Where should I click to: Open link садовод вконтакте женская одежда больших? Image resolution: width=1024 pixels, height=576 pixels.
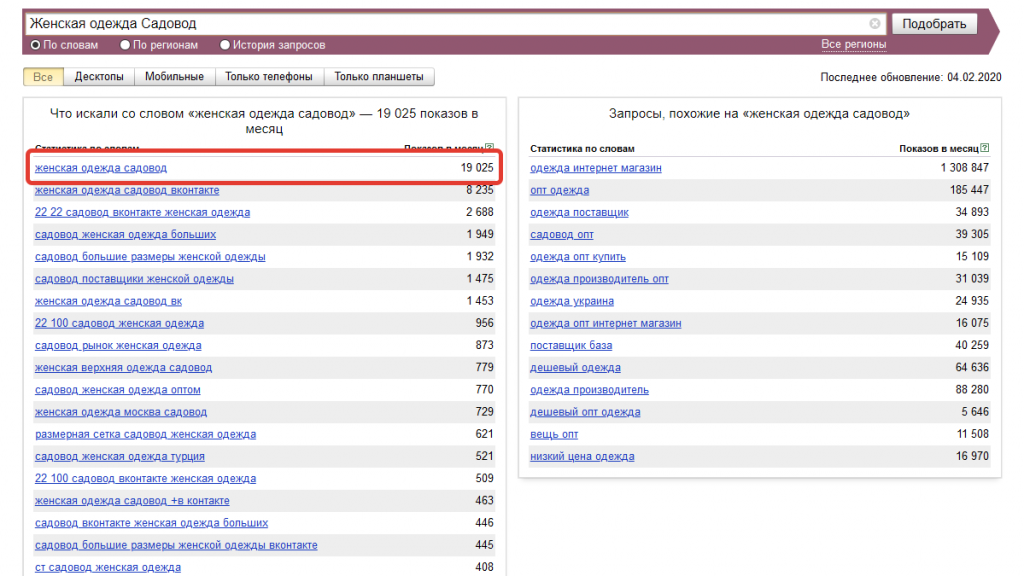[x=152, y=523]
